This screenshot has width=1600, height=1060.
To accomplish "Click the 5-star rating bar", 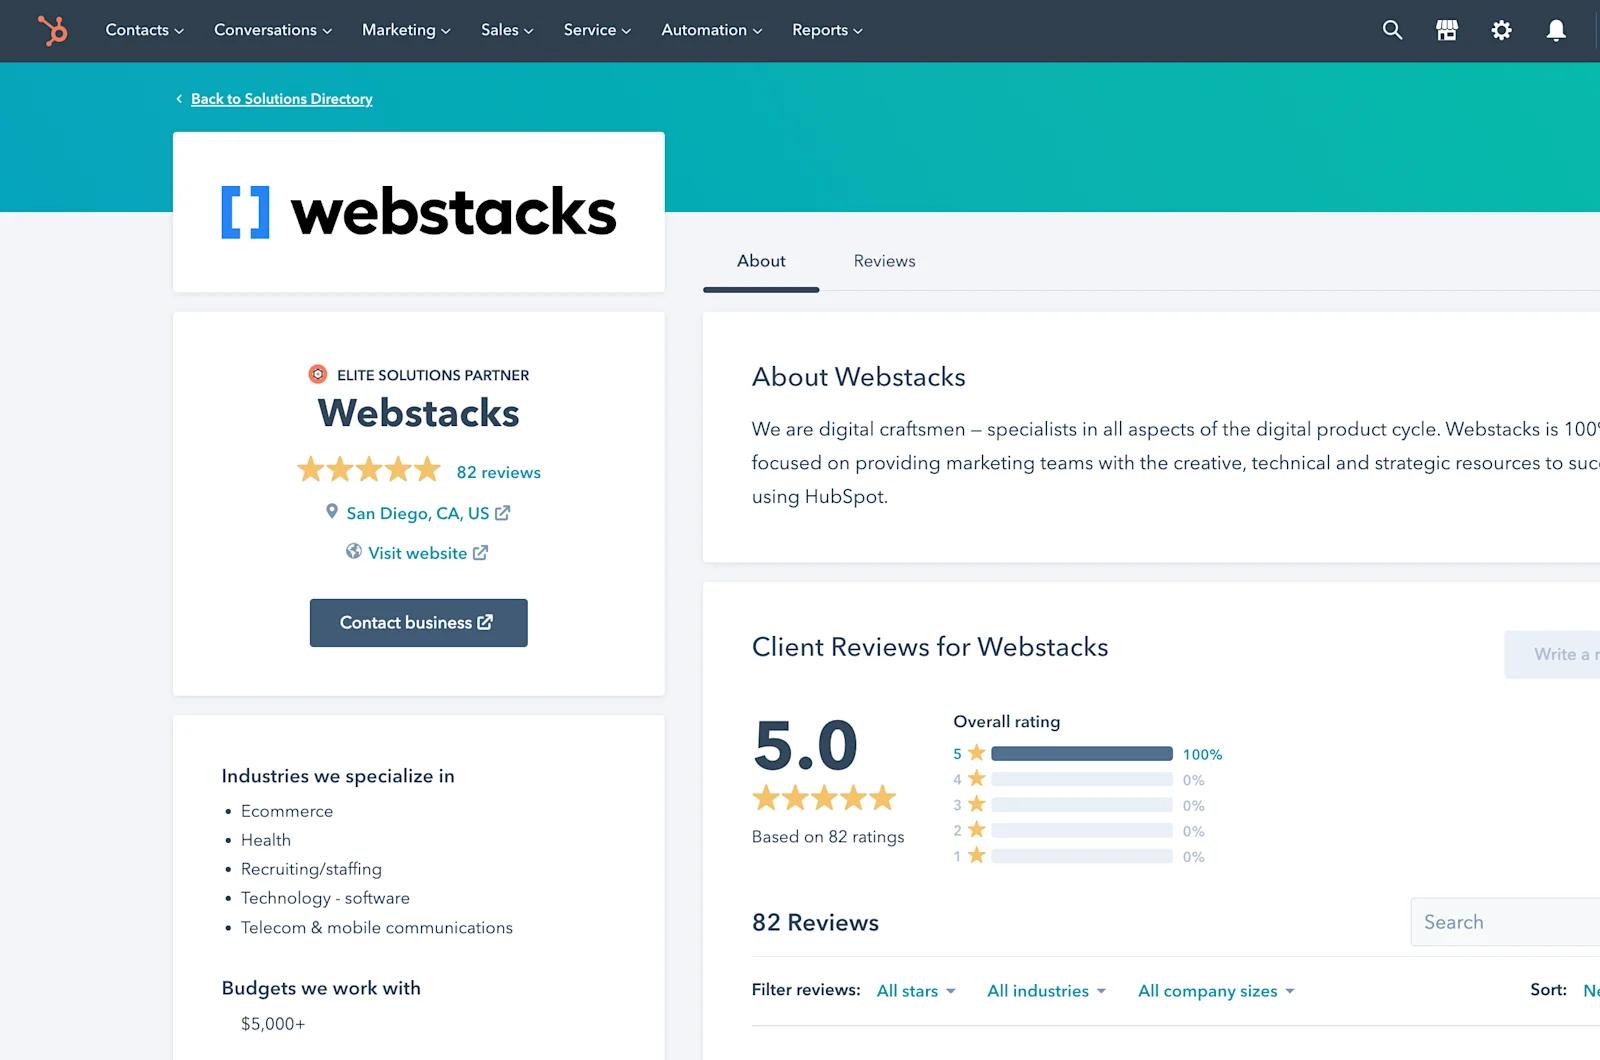I will tap(1081, 754).
